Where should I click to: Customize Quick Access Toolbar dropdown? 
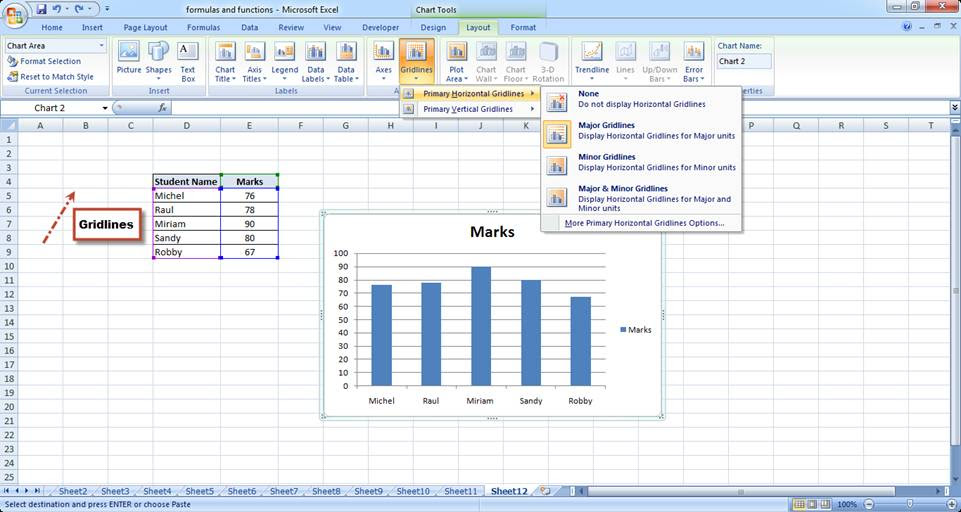tap(107, 9)
